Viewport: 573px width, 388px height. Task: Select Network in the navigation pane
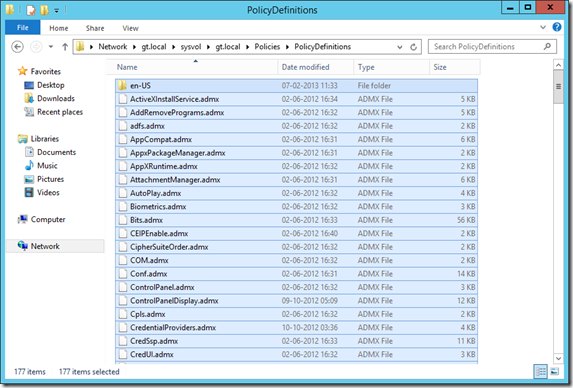pos(45,246)
